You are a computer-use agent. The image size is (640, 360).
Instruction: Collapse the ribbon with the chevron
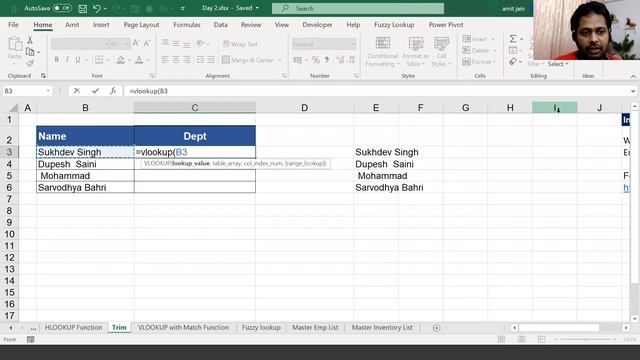(633, 76)
